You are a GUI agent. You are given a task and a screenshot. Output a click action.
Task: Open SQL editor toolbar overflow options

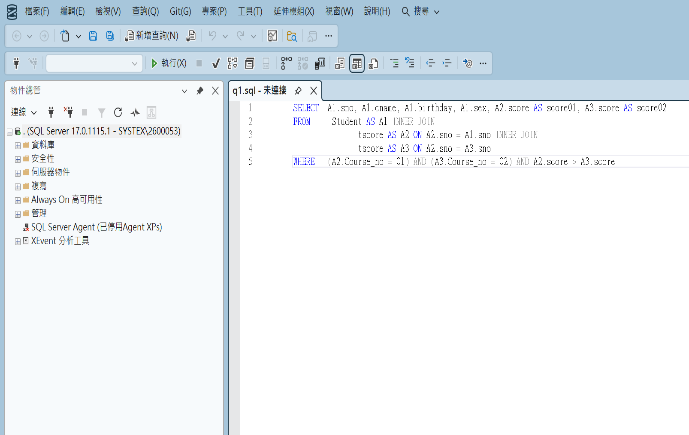tap(483, 64)
